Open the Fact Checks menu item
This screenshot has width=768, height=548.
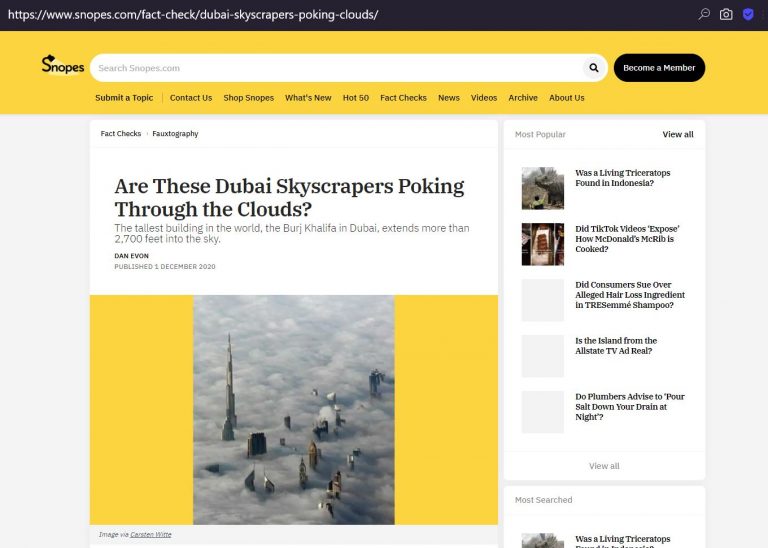pos(403,97)
